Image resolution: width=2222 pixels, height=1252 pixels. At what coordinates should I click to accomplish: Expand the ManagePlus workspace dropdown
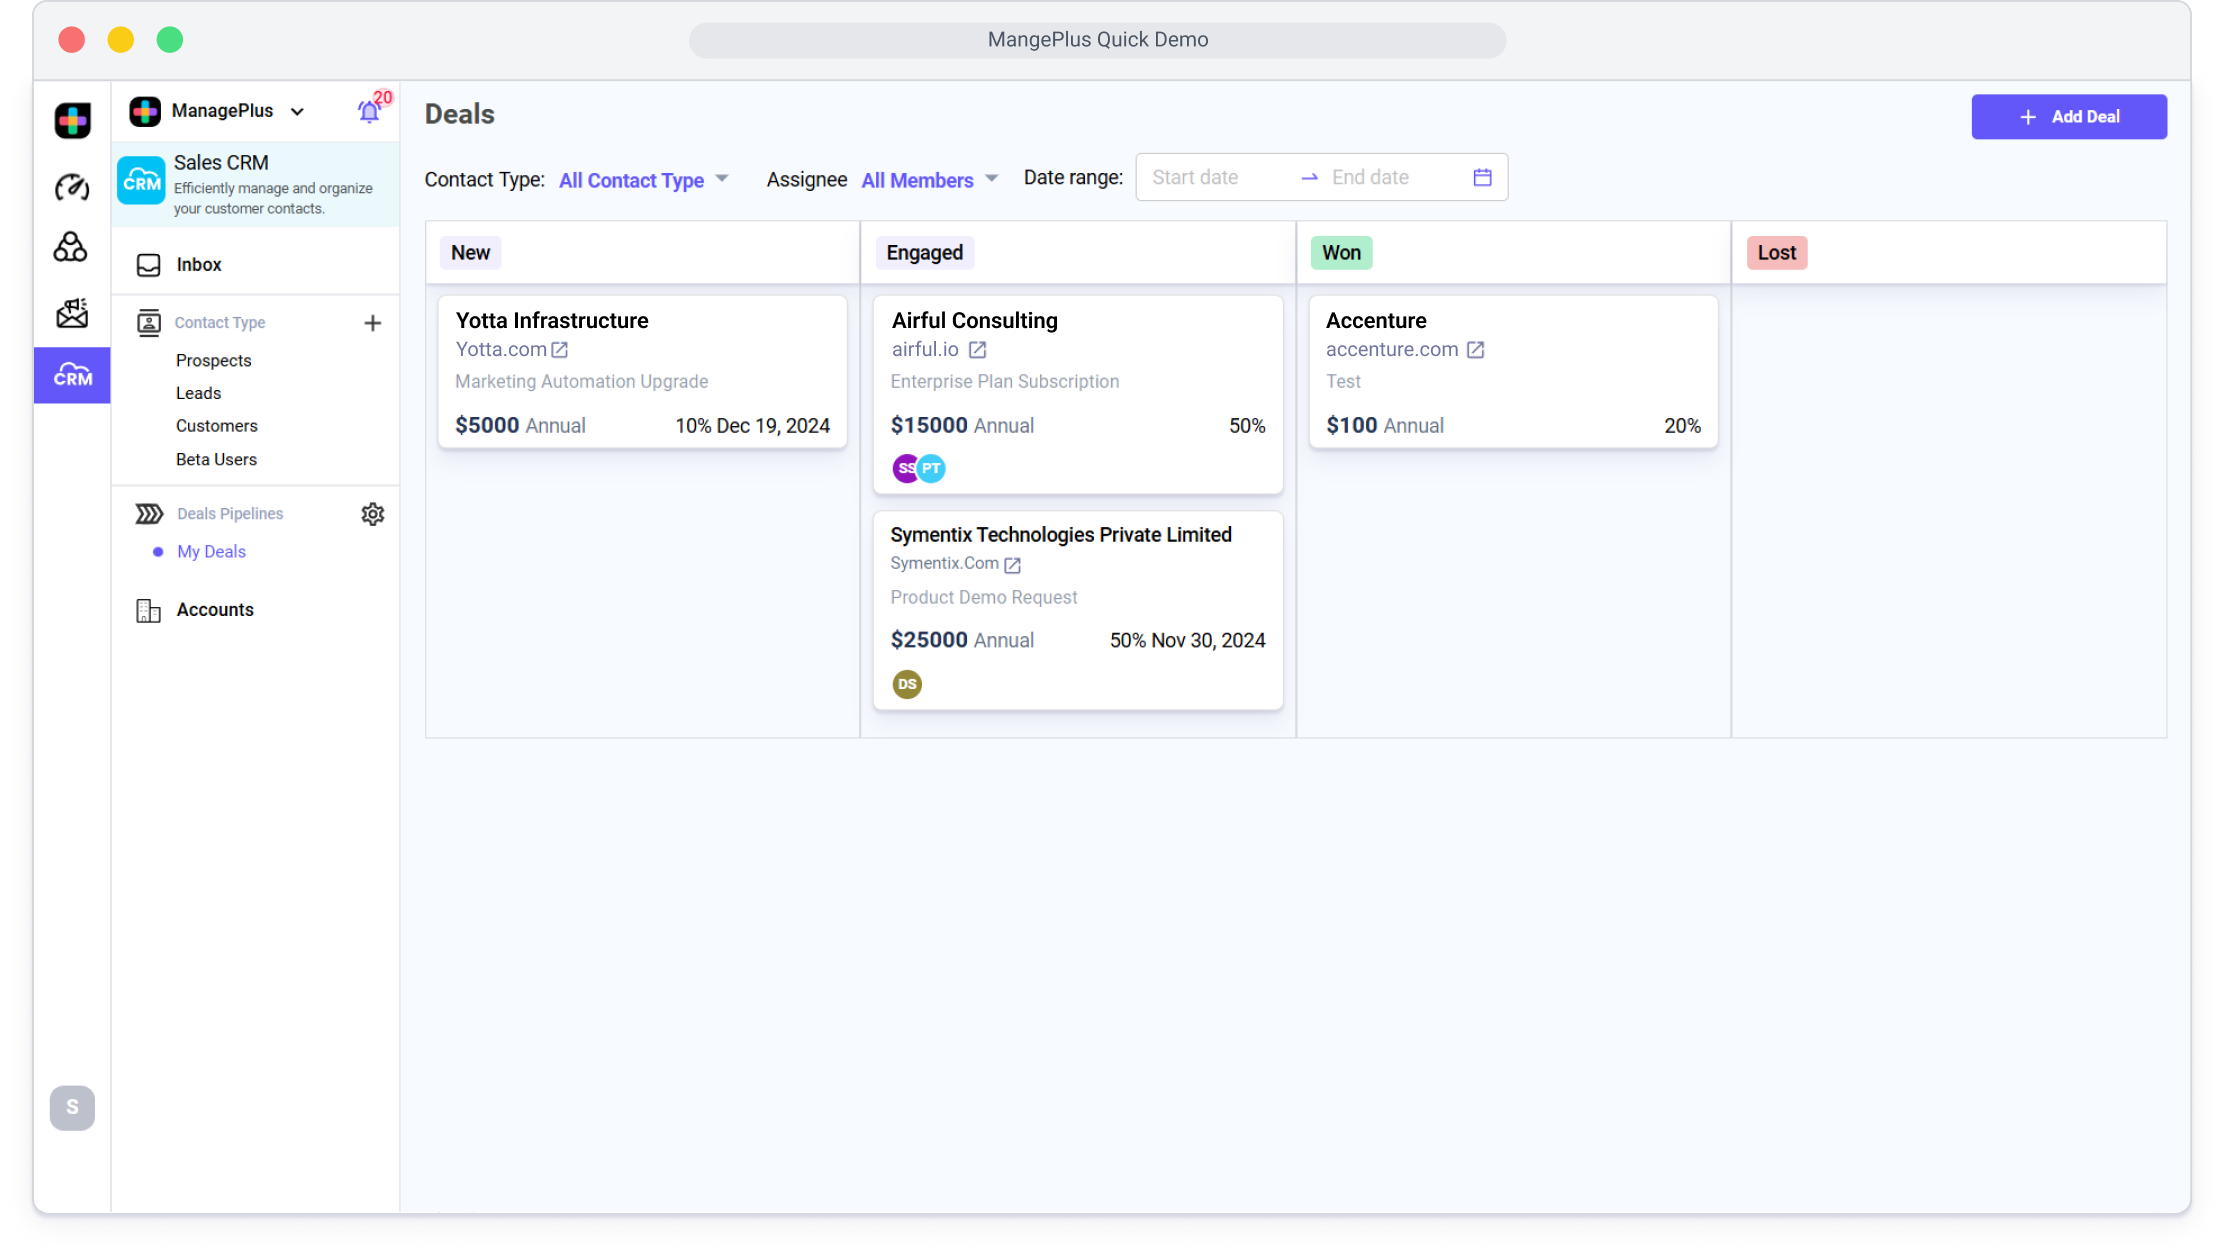point(297,111)
